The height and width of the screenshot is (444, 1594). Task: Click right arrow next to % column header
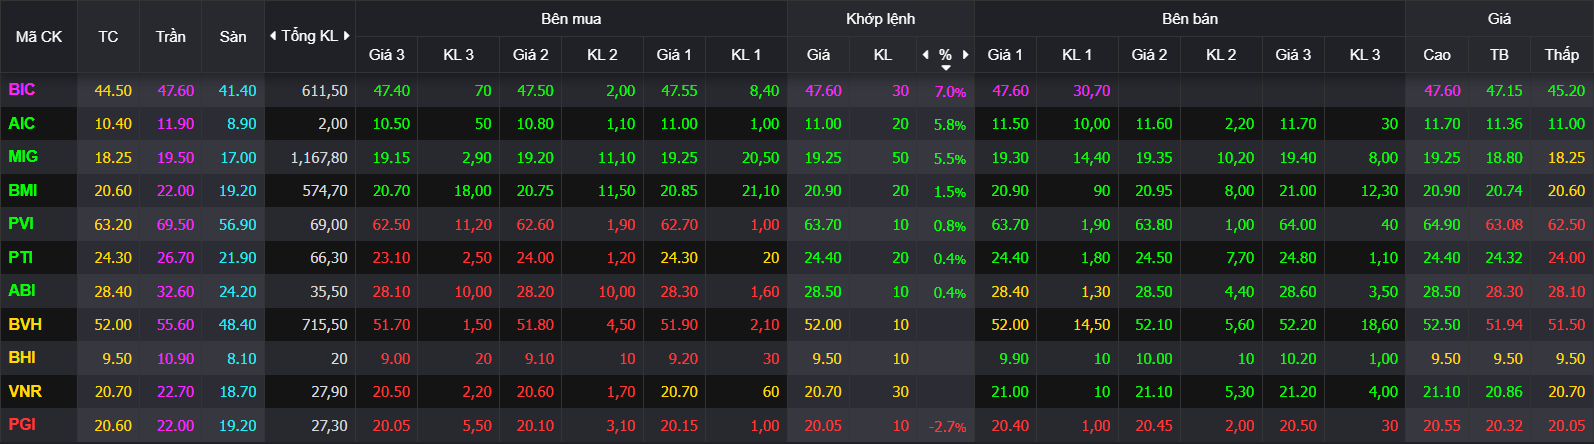pos(965,54)
